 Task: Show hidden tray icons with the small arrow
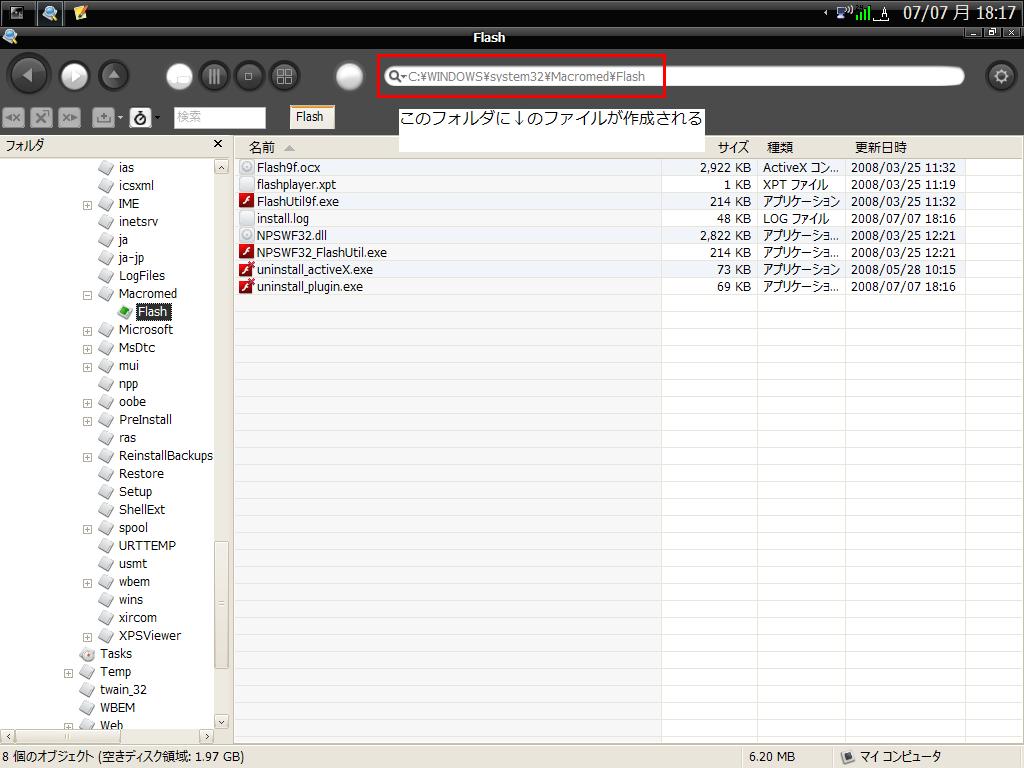click(825, 12)
